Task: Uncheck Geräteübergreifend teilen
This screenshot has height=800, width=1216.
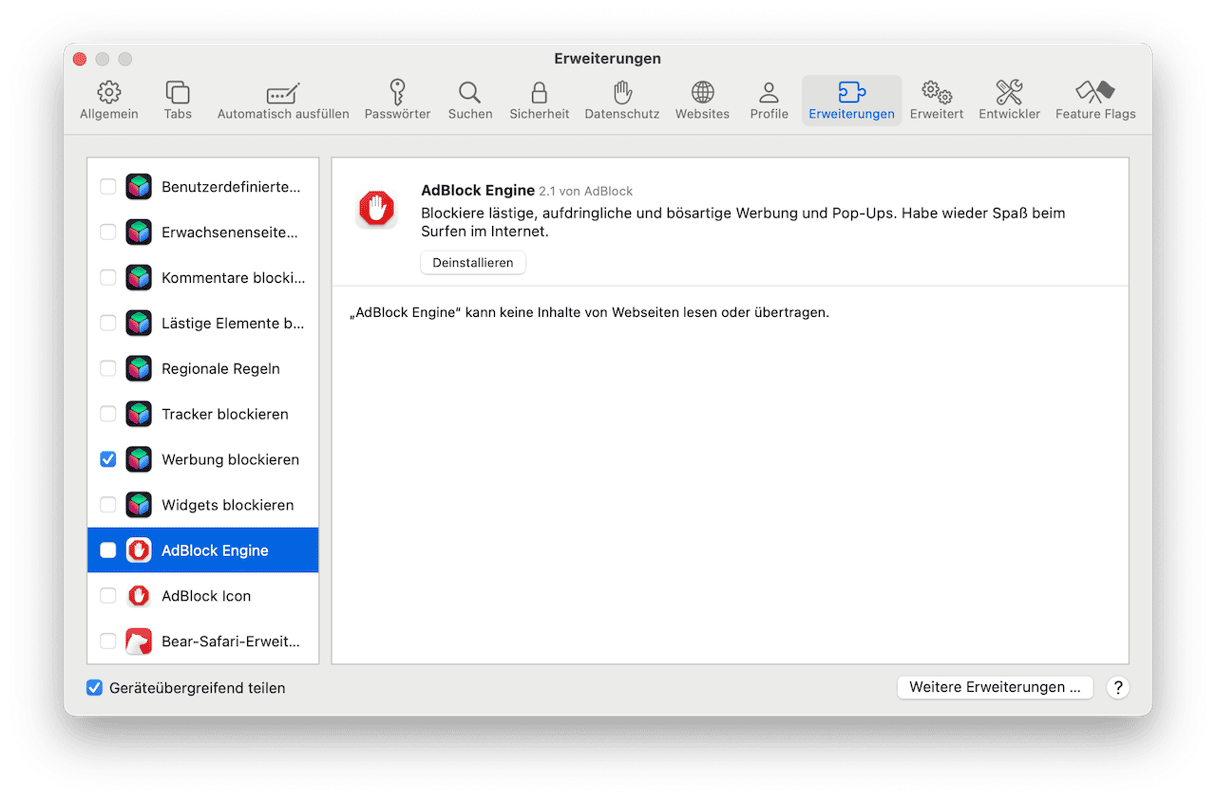Action: (x=95, y=688)
